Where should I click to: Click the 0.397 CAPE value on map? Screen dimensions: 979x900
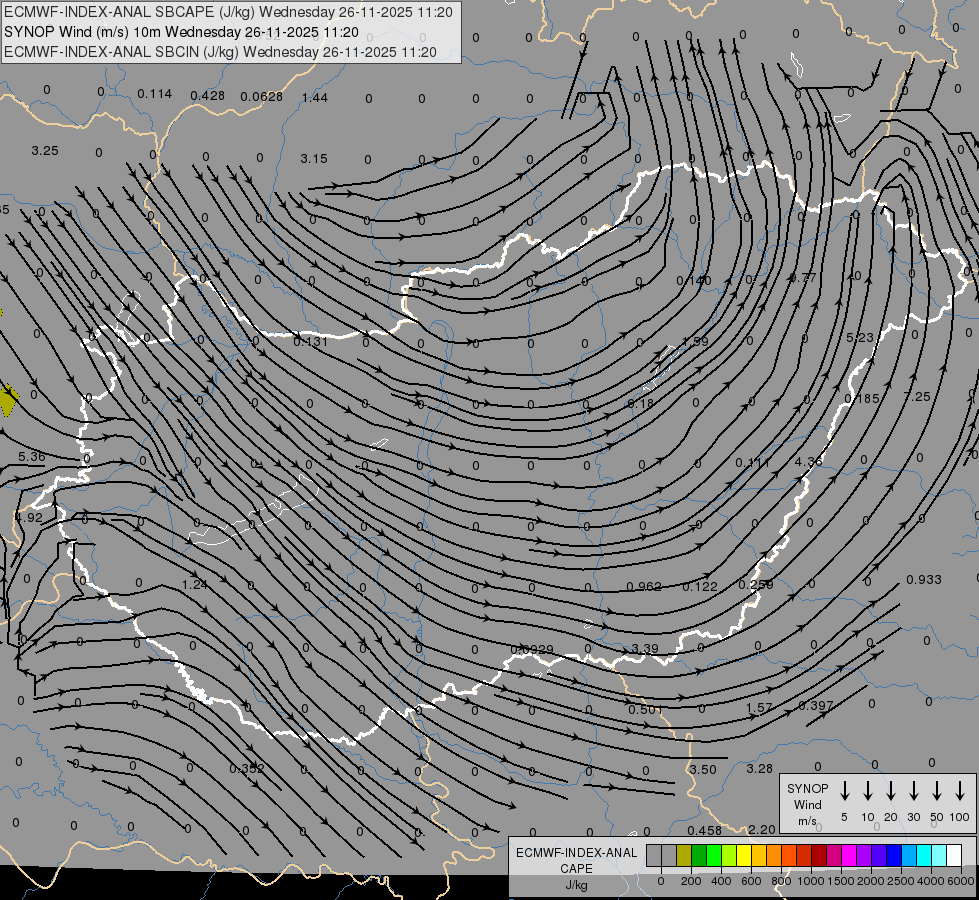816,706
